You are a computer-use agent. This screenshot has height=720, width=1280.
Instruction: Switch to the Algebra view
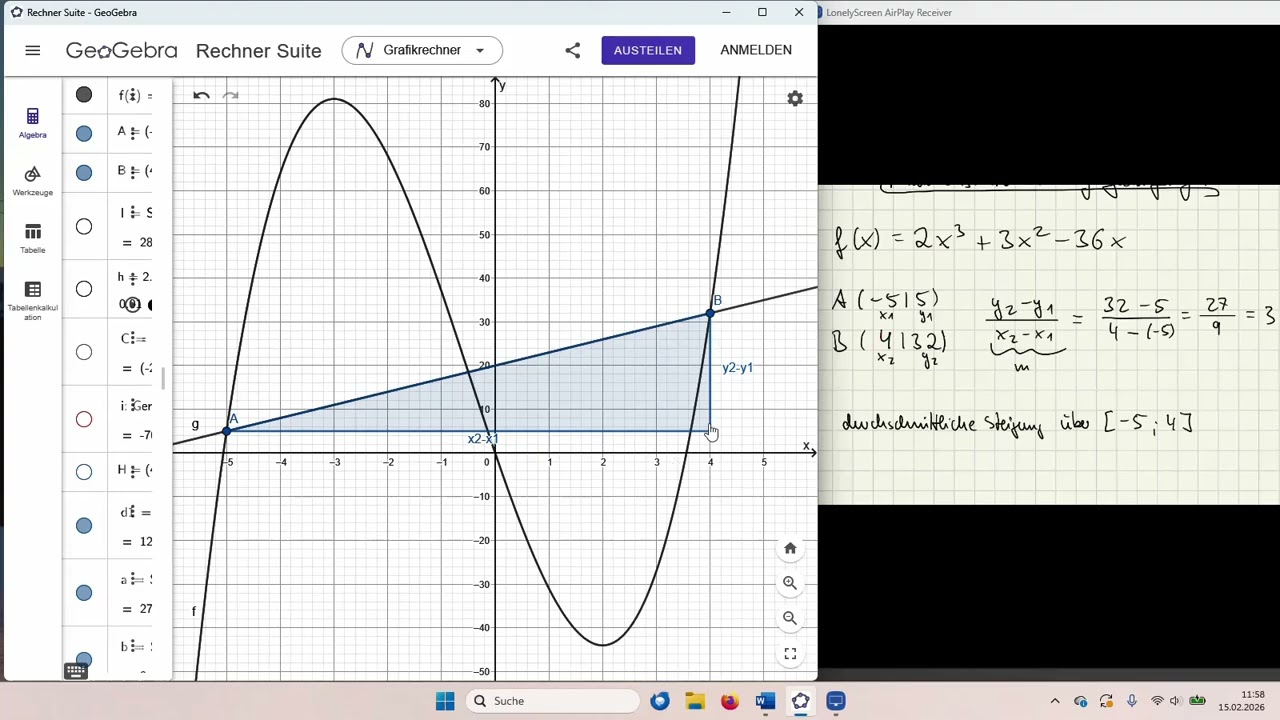click(33, 123)
